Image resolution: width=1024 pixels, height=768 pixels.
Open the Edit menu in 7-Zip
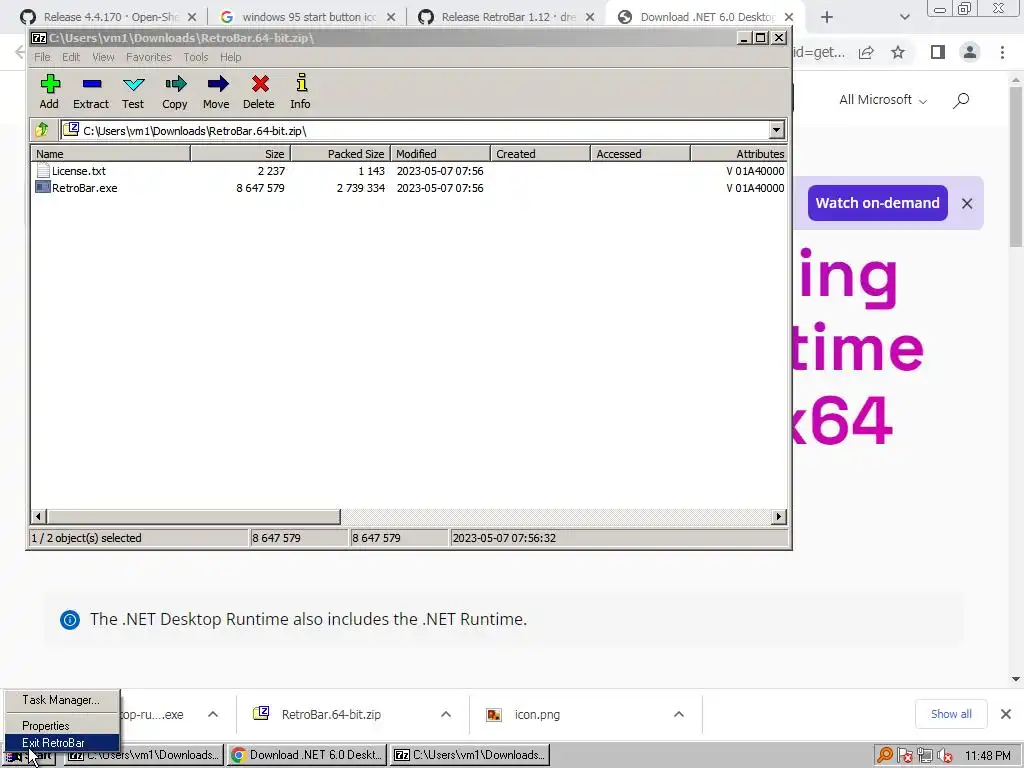[x=71, y=57]
